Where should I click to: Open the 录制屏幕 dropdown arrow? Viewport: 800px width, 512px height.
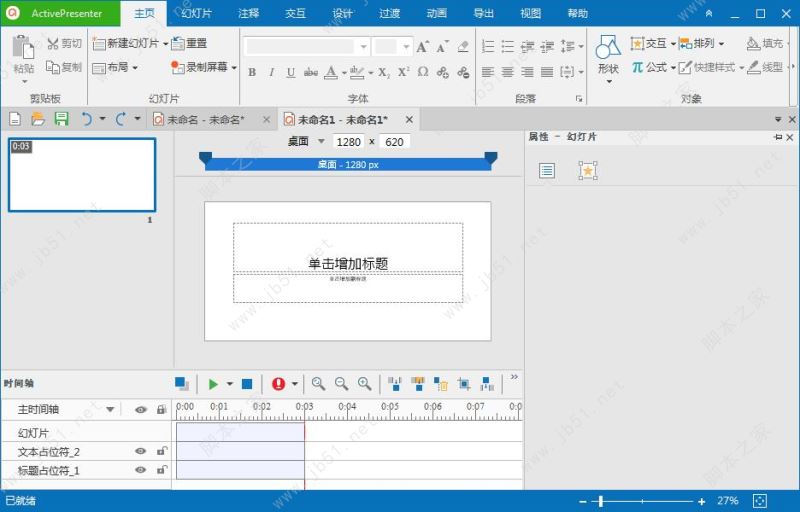[x=234, y=67]
